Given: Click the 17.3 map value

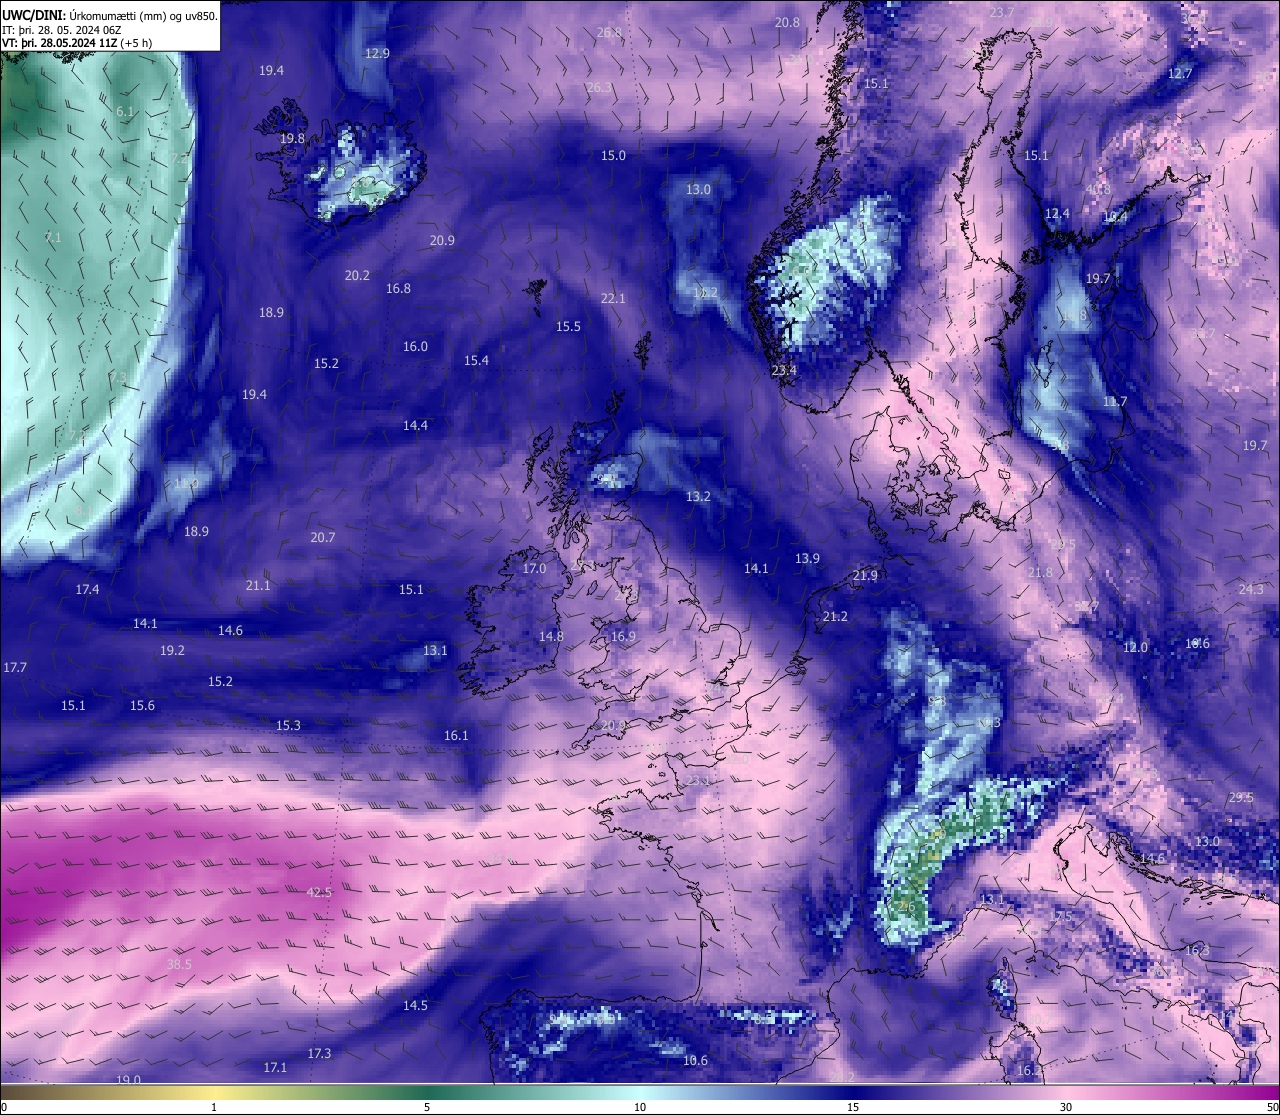Looking at the screenshot, I should (319, 1053).
